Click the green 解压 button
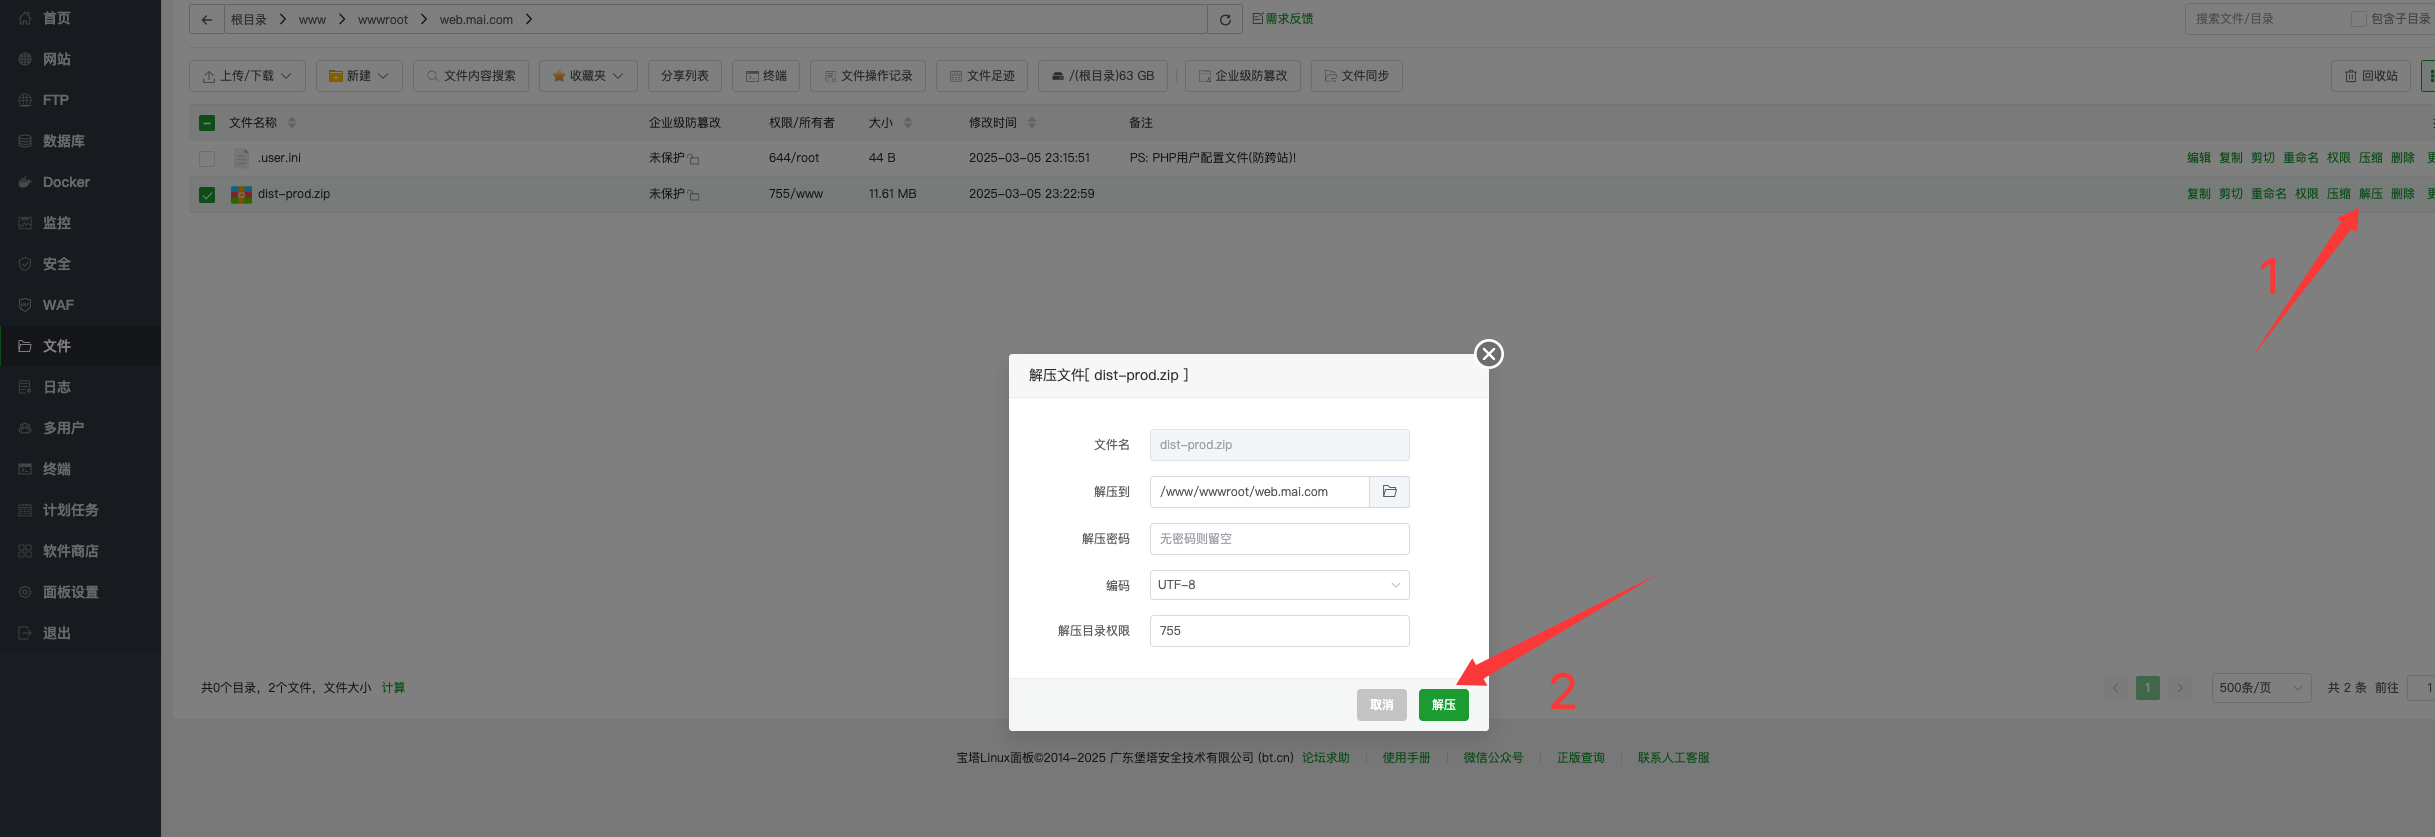Viewport: 2435px width, 837px height. [x=1443, y=705]
